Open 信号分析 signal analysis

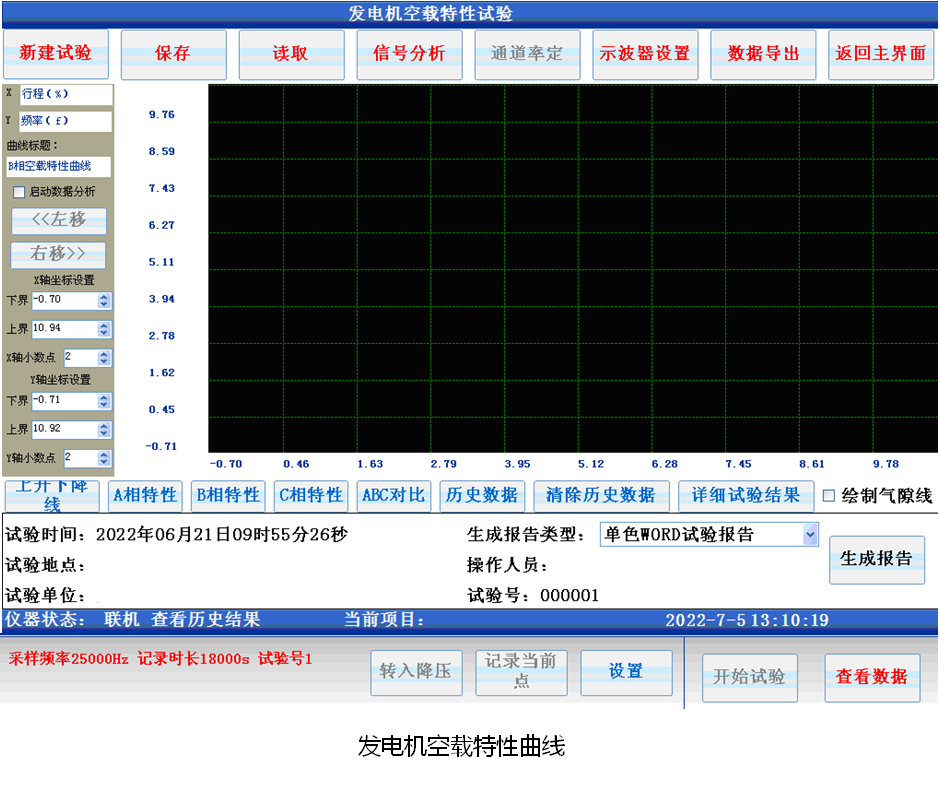click(x=409, y=54)
